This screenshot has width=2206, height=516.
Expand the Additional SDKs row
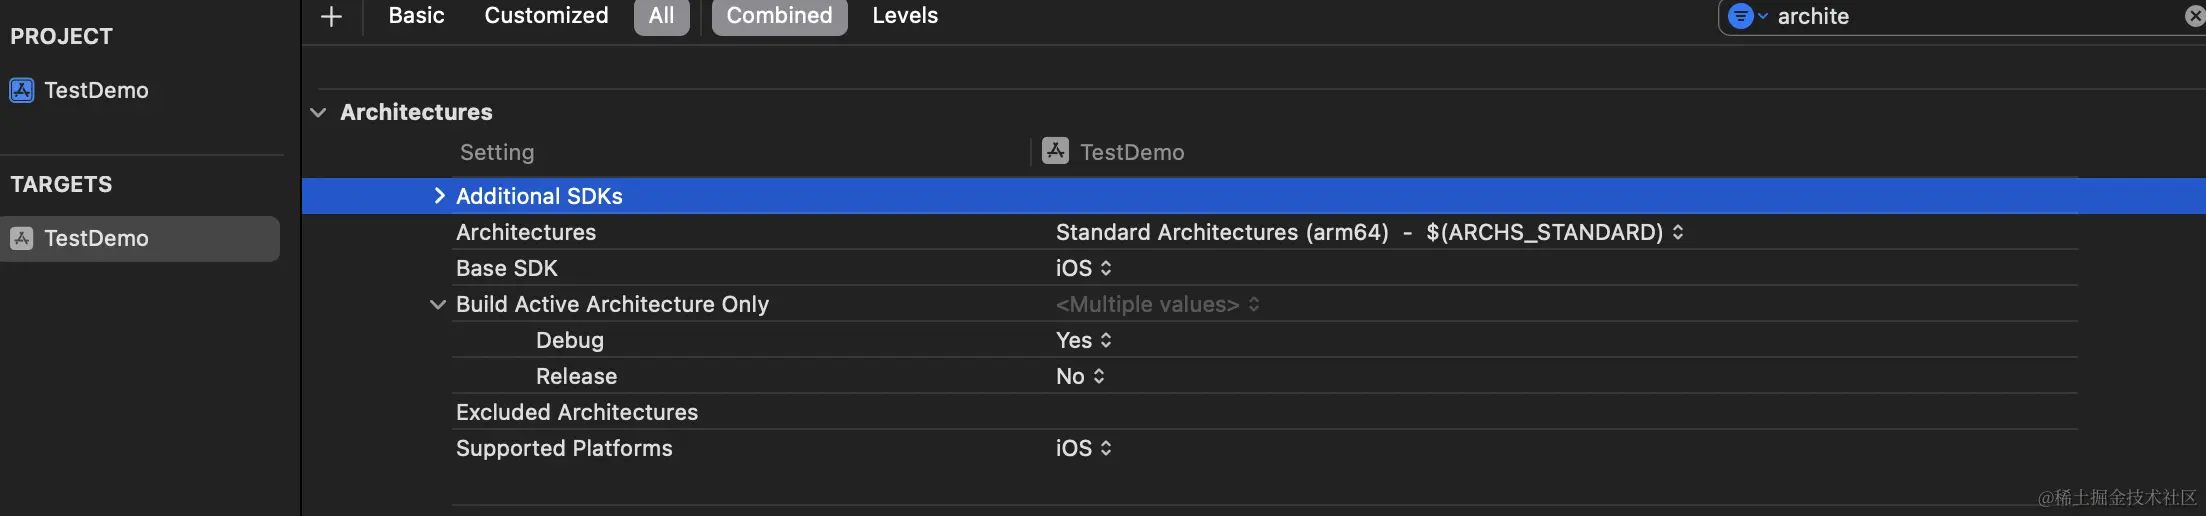[x=439, y=196]
